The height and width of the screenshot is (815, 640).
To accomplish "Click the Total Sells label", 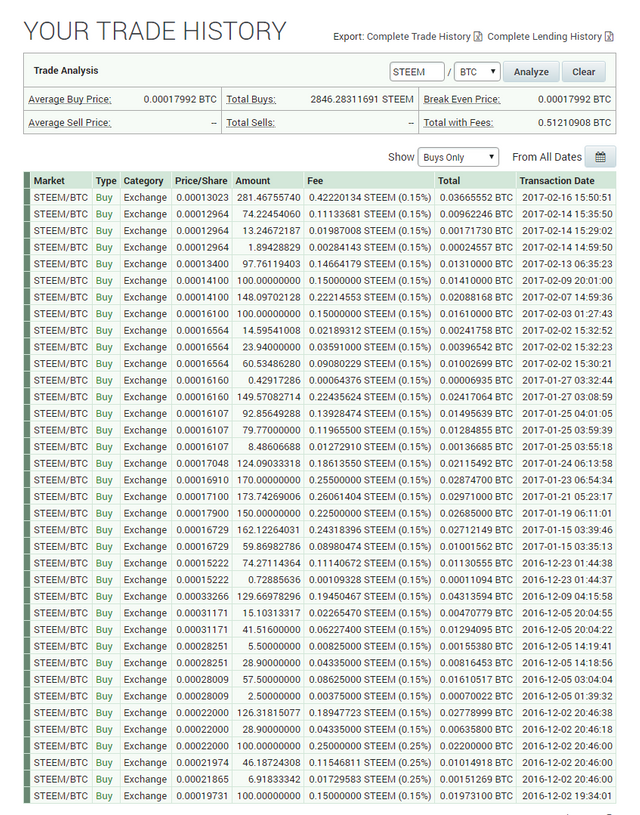I will 251,123.
